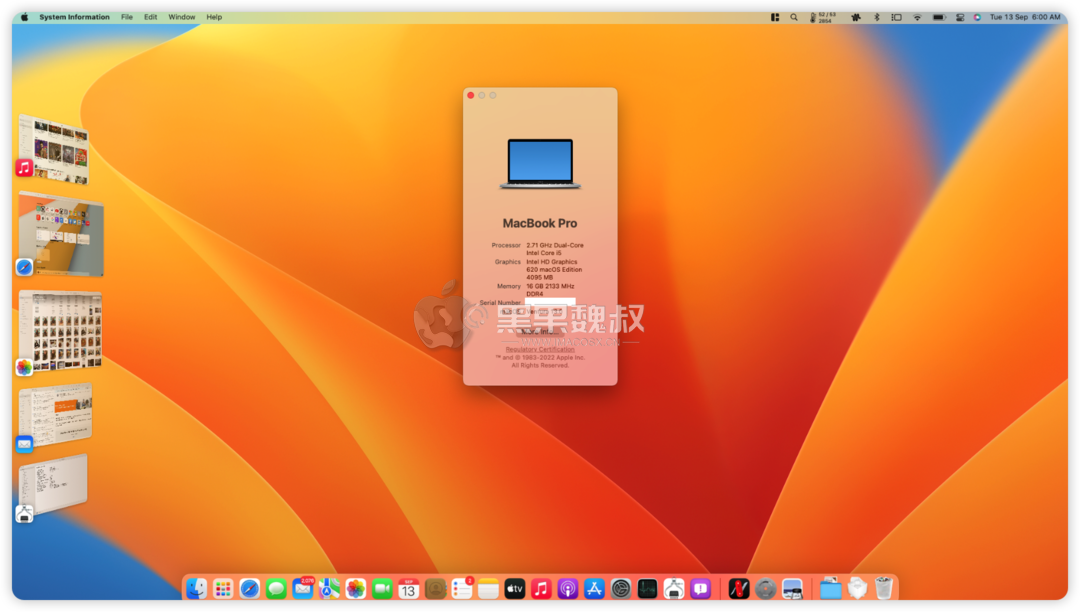Open App Store in the Dock
Image resolution: width=1080 pixels, height=612 pixels.
click(x=594, y=589)
